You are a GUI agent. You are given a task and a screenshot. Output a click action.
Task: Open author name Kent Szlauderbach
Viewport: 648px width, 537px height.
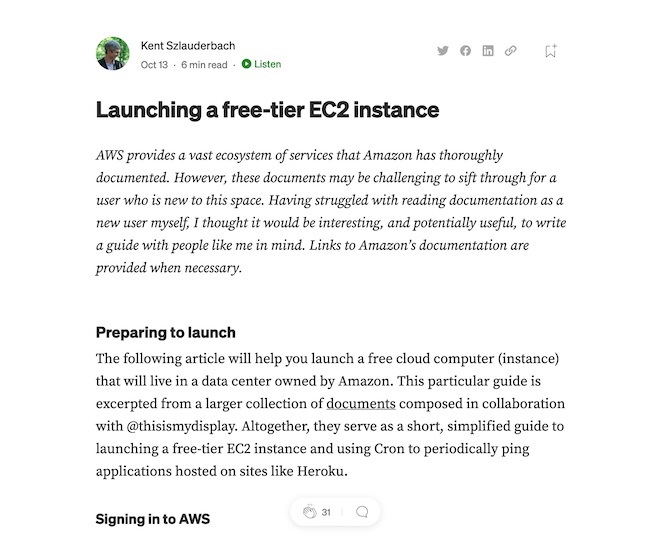pos(188,45)
